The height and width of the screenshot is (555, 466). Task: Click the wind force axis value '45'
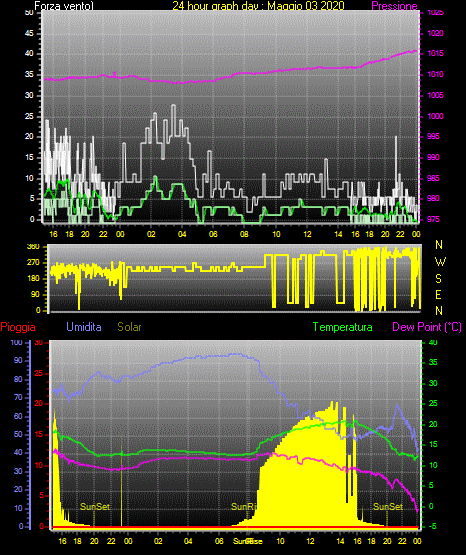pyautogui.click(x=30, y=33)
